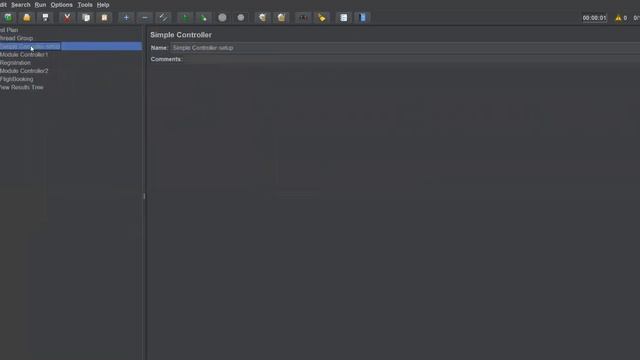Click the yellow warning triangle log icon
640x360 pixels.
(x=618, y=18)
